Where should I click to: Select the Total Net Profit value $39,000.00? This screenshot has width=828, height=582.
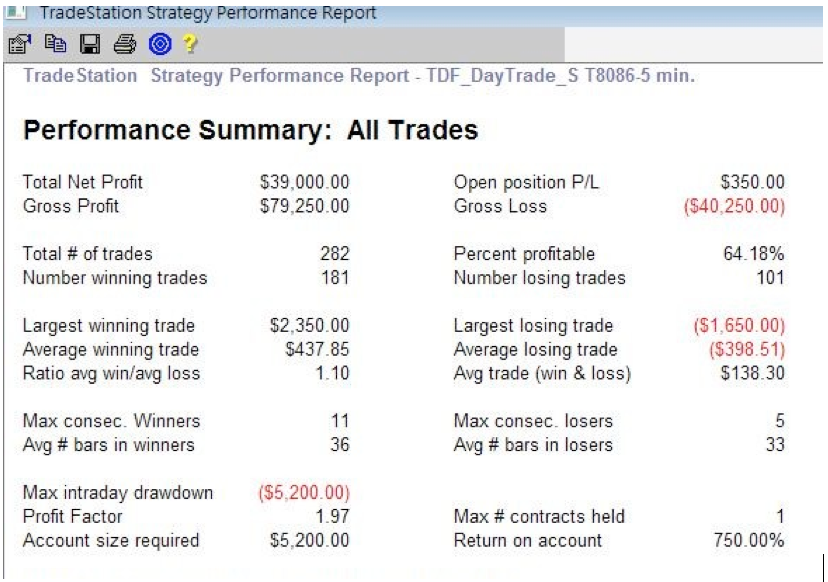304,182
